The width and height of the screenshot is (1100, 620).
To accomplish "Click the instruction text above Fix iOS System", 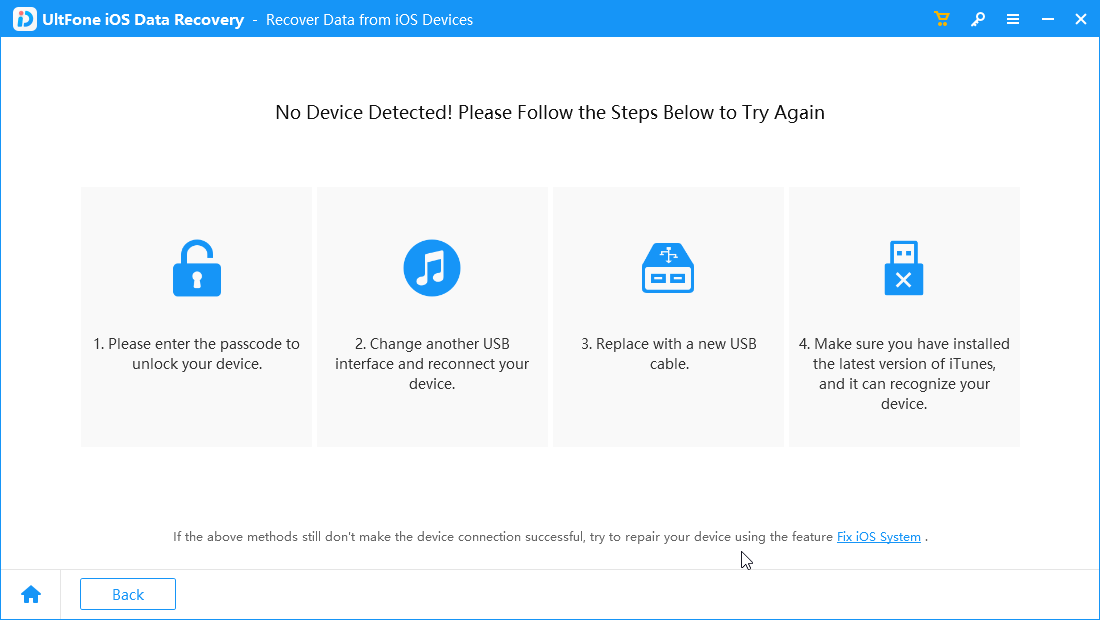I will click(500, 536).
